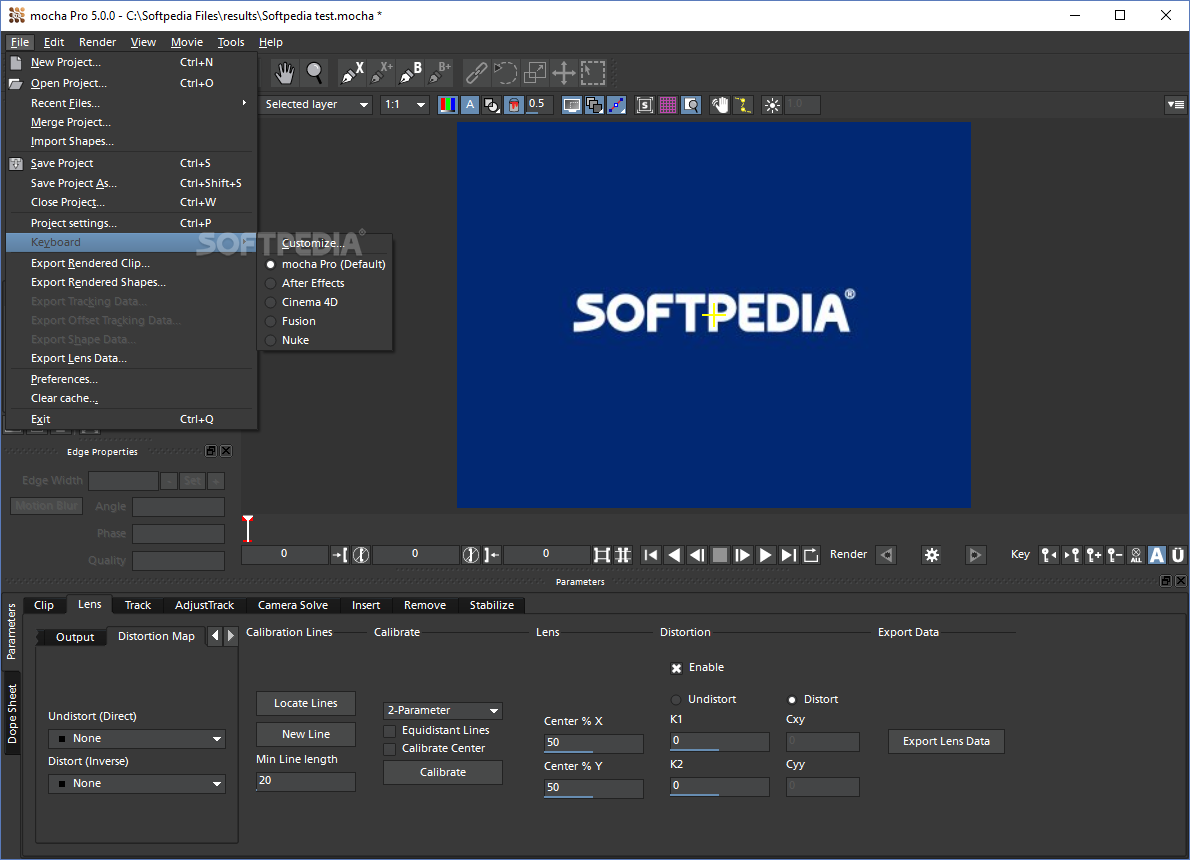Image resolution: width=1190 pixels, height=860 pixels.
Task: Toggle the loop playback icon
Action: [x=811, y=555]
